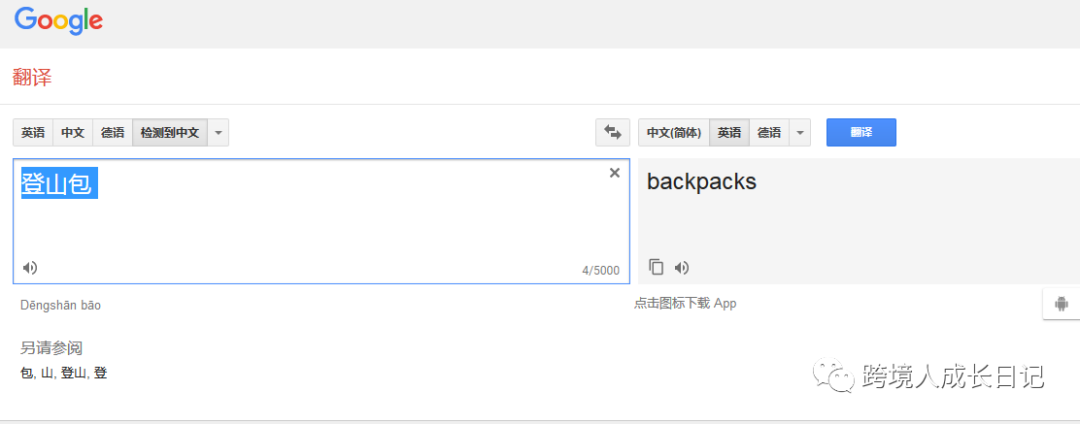The width and height of the screenshot is (1080, 424).
Task: Click the 登山 see-also word link
Action: (x=73, y=373)
